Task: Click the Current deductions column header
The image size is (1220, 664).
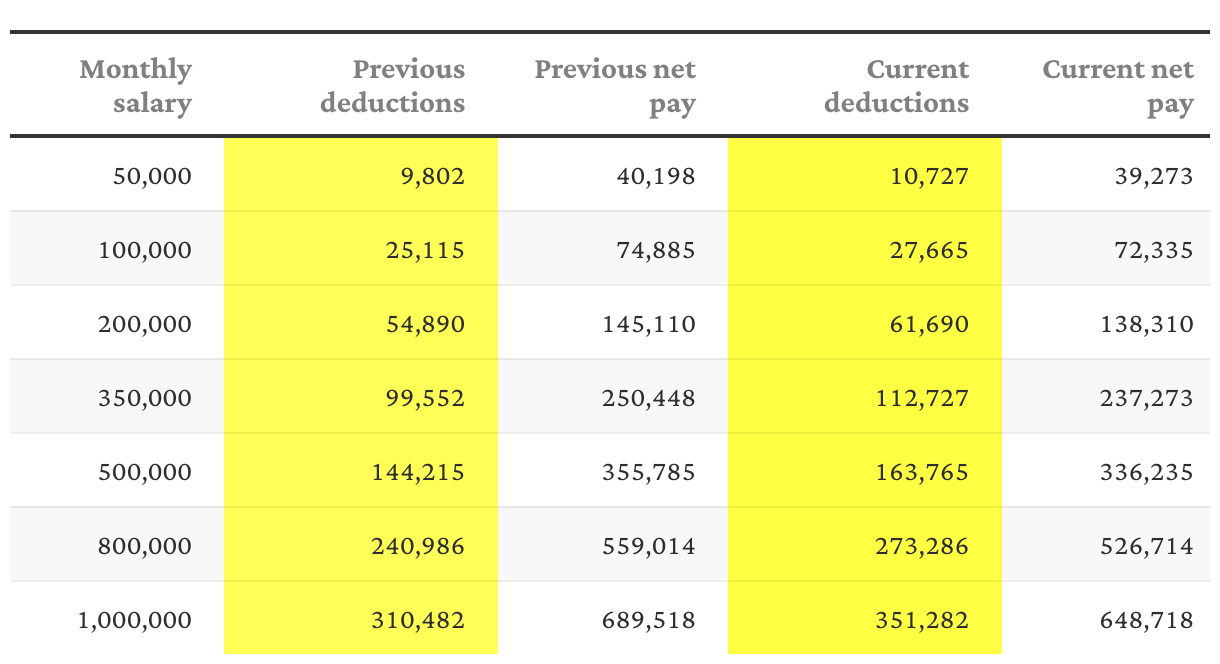Action: 897,86
